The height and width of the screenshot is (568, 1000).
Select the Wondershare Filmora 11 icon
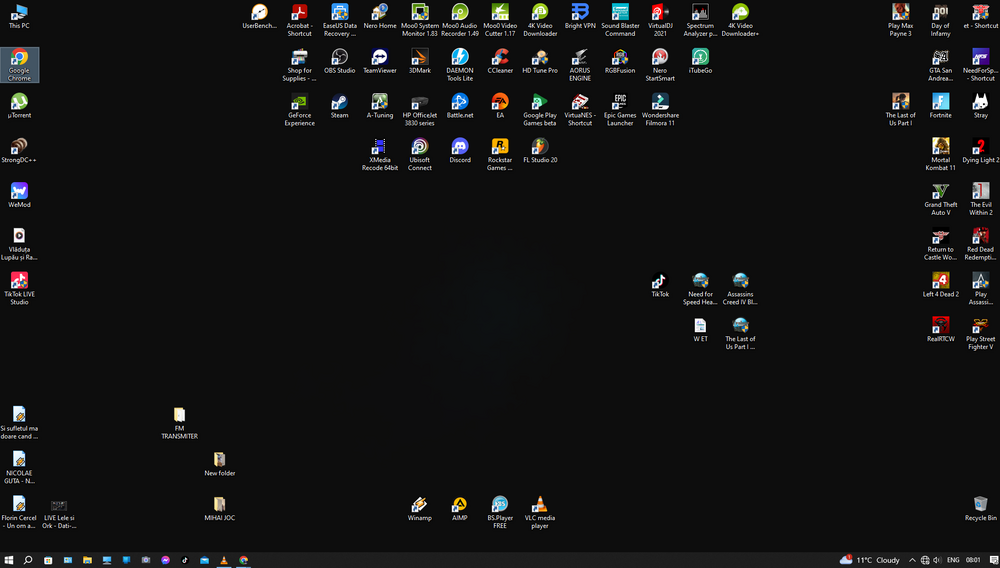click(x=660, y=110)
